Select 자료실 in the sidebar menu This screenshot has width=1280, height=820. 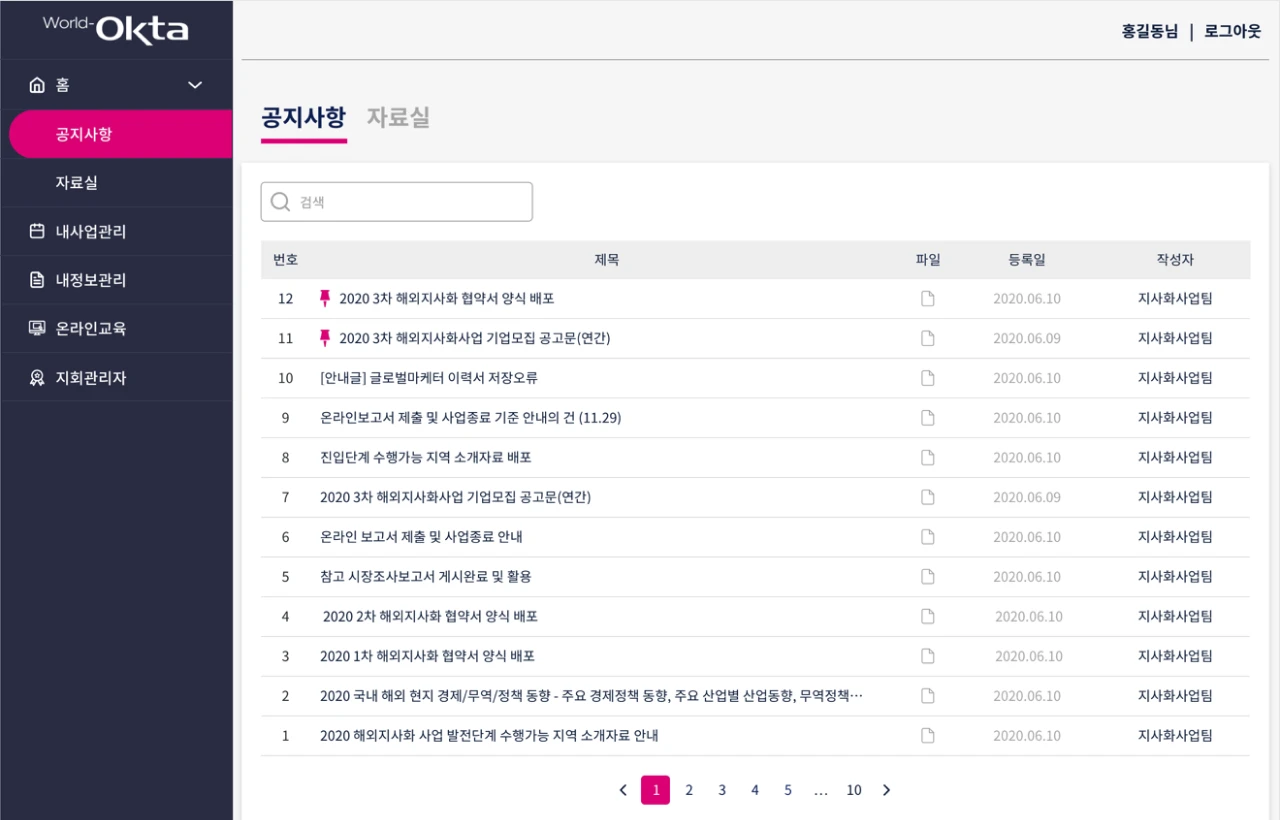[77, 183]
